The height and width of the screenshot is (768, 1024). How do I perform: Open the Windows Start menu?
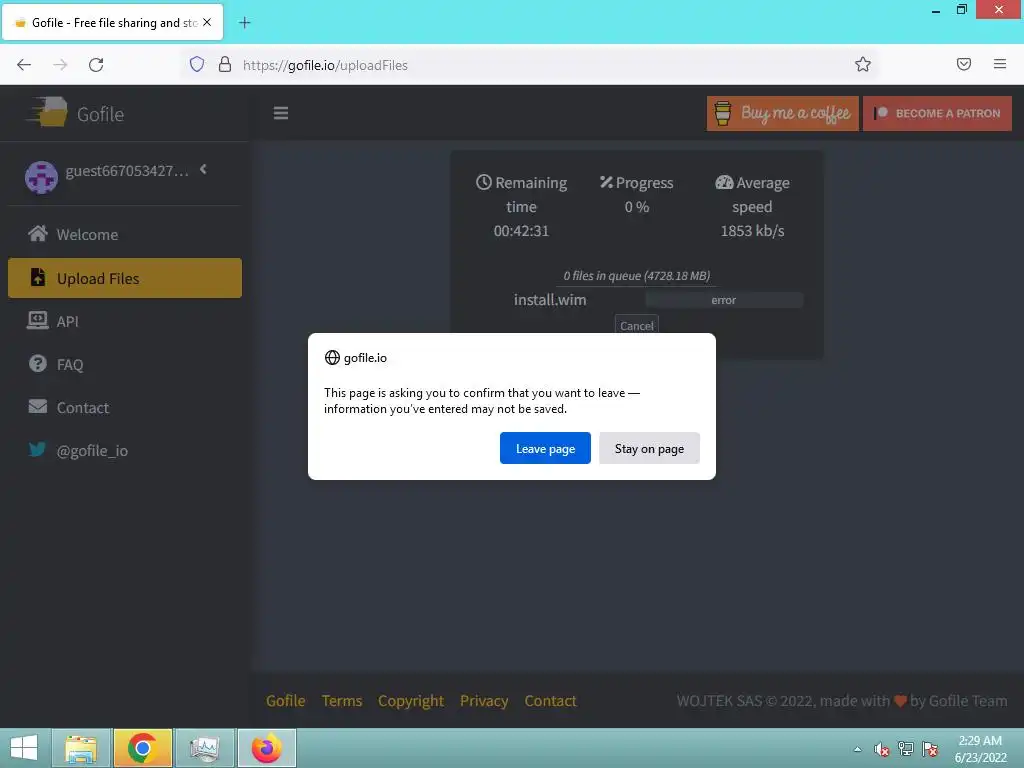24,748
